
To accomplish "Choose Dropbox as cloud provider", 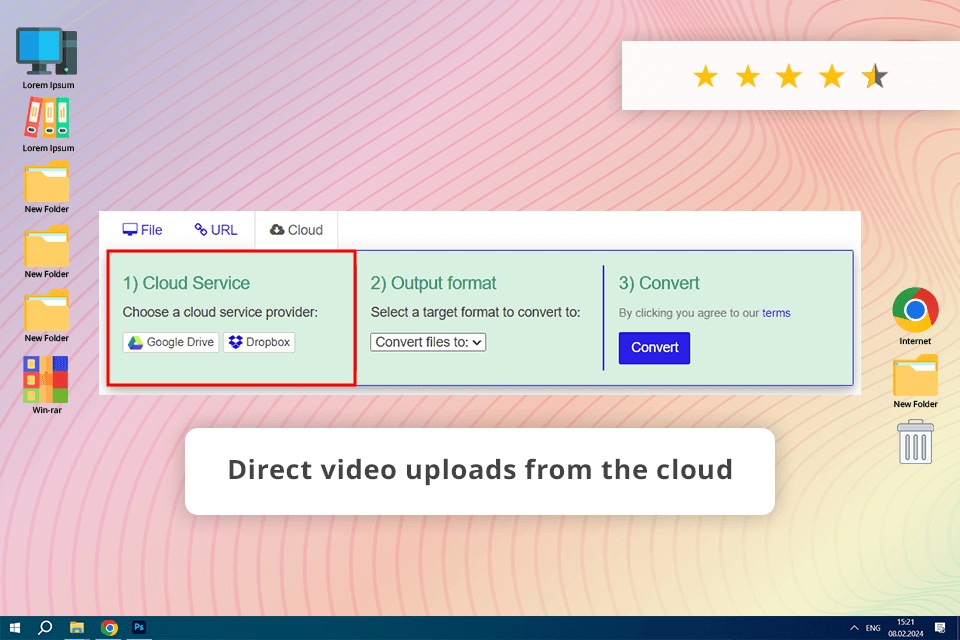I will pos(259,342).
